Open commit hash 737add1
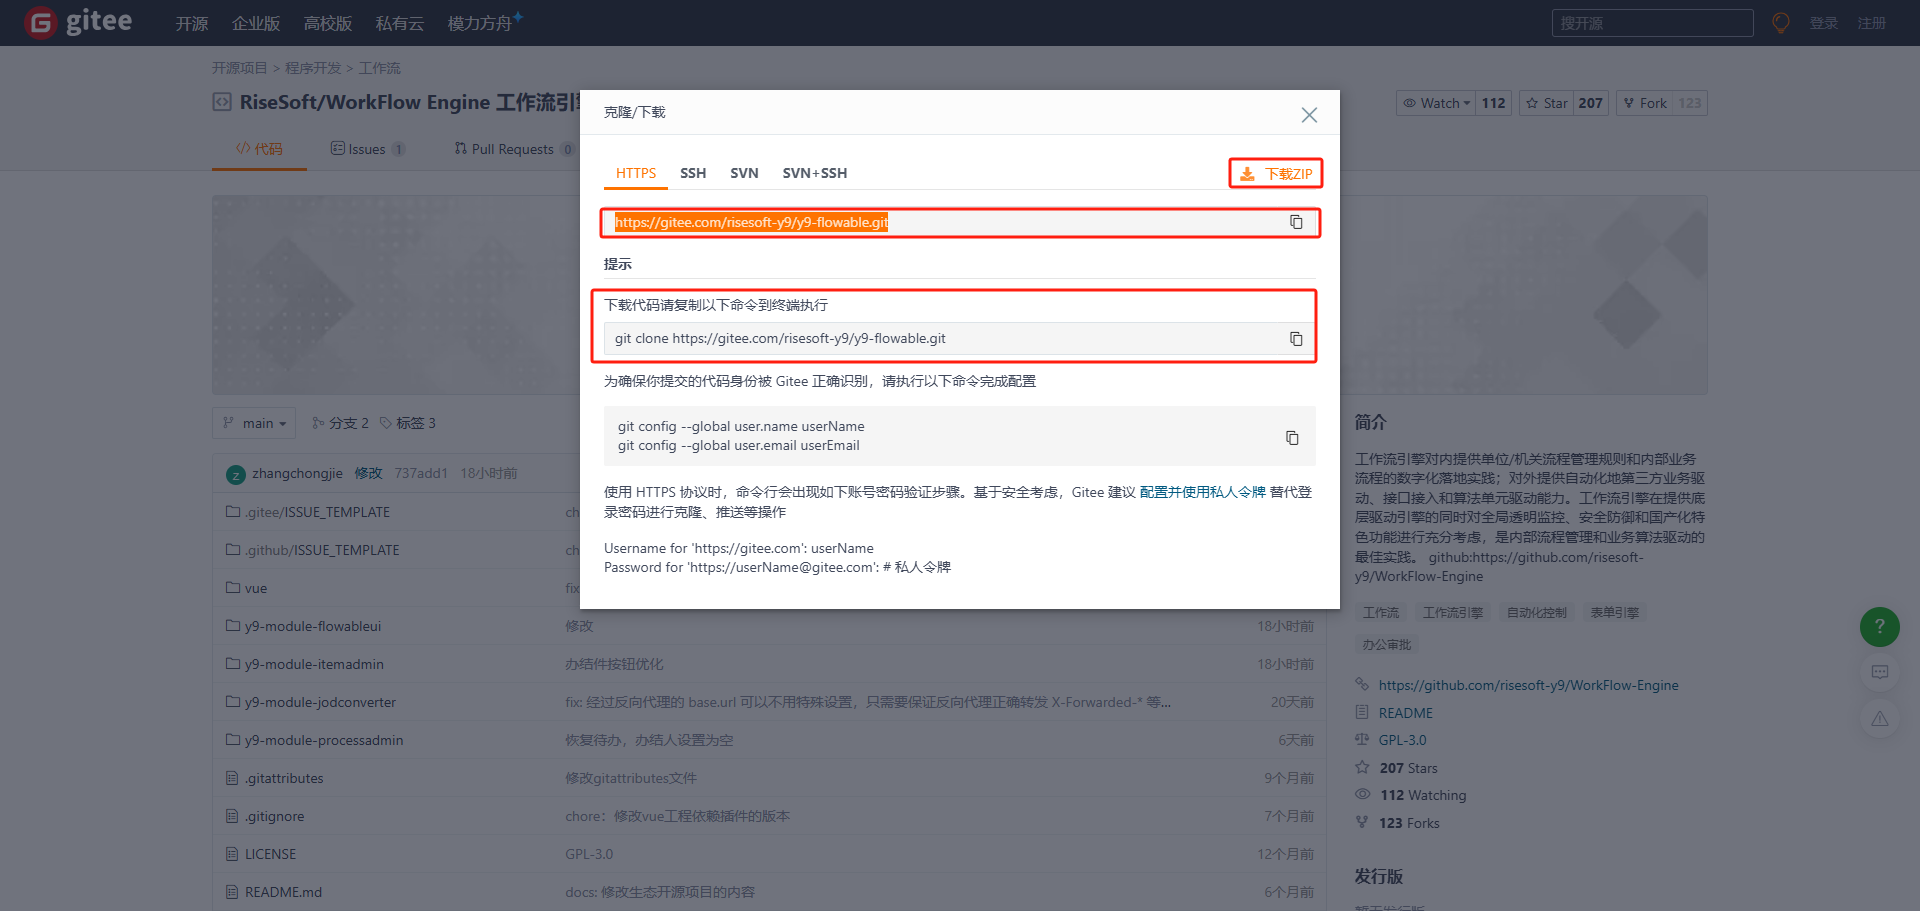 421,473
